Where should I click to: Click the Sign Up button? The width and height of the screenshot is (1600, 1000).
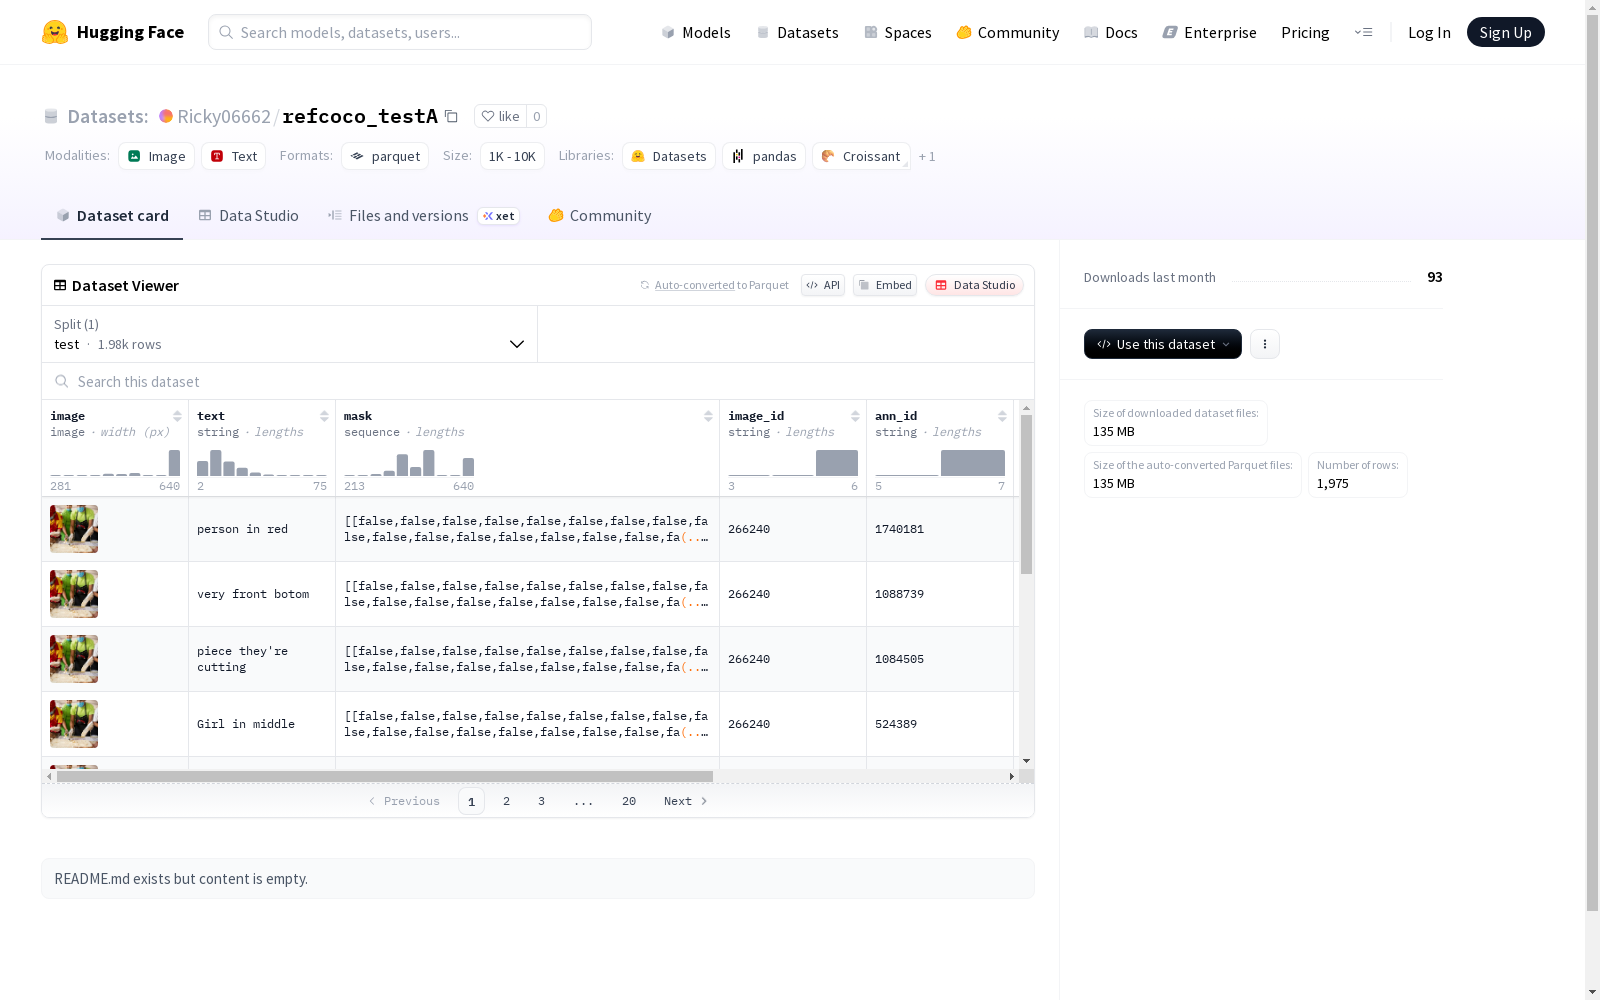click(x=1505, y=32)
